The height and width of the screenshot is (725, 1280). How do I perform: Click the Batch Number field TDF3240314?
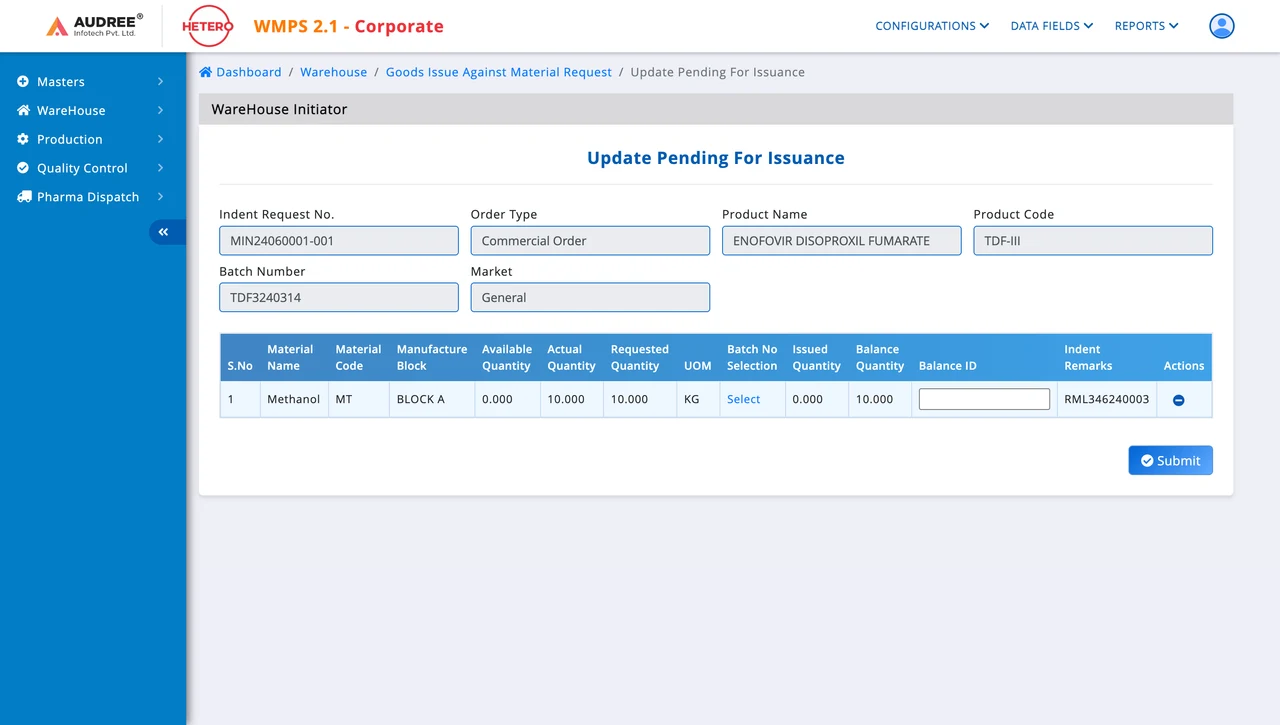339,297
